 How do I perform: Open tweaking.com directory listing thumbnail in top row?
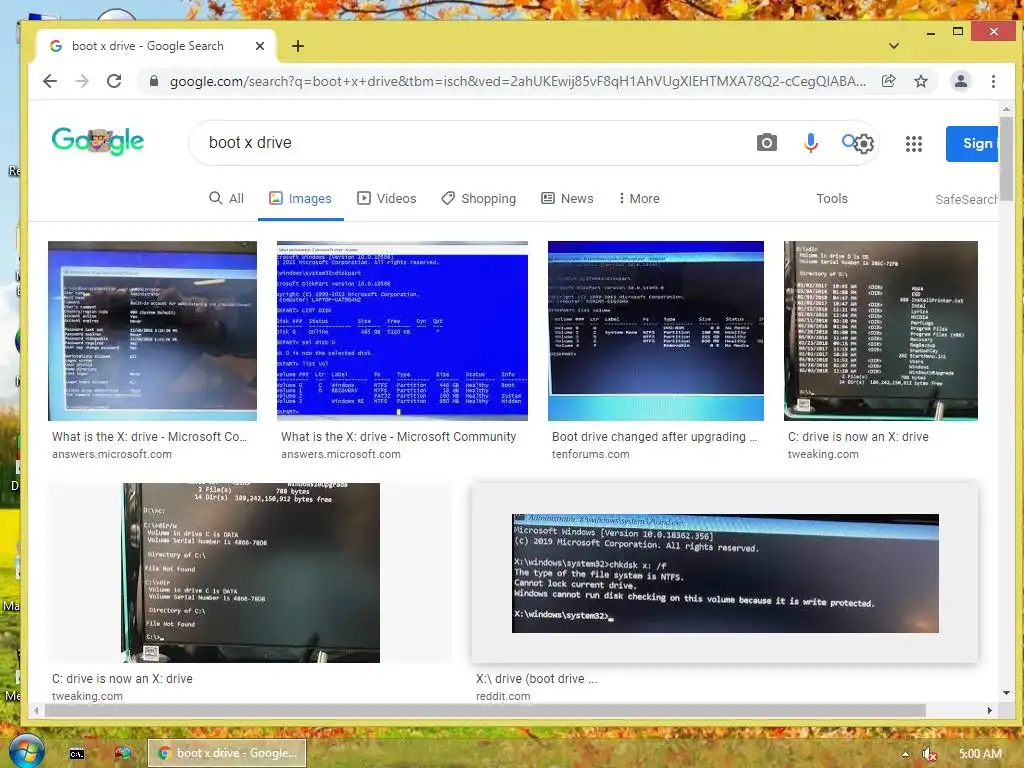tap(880, 330)
